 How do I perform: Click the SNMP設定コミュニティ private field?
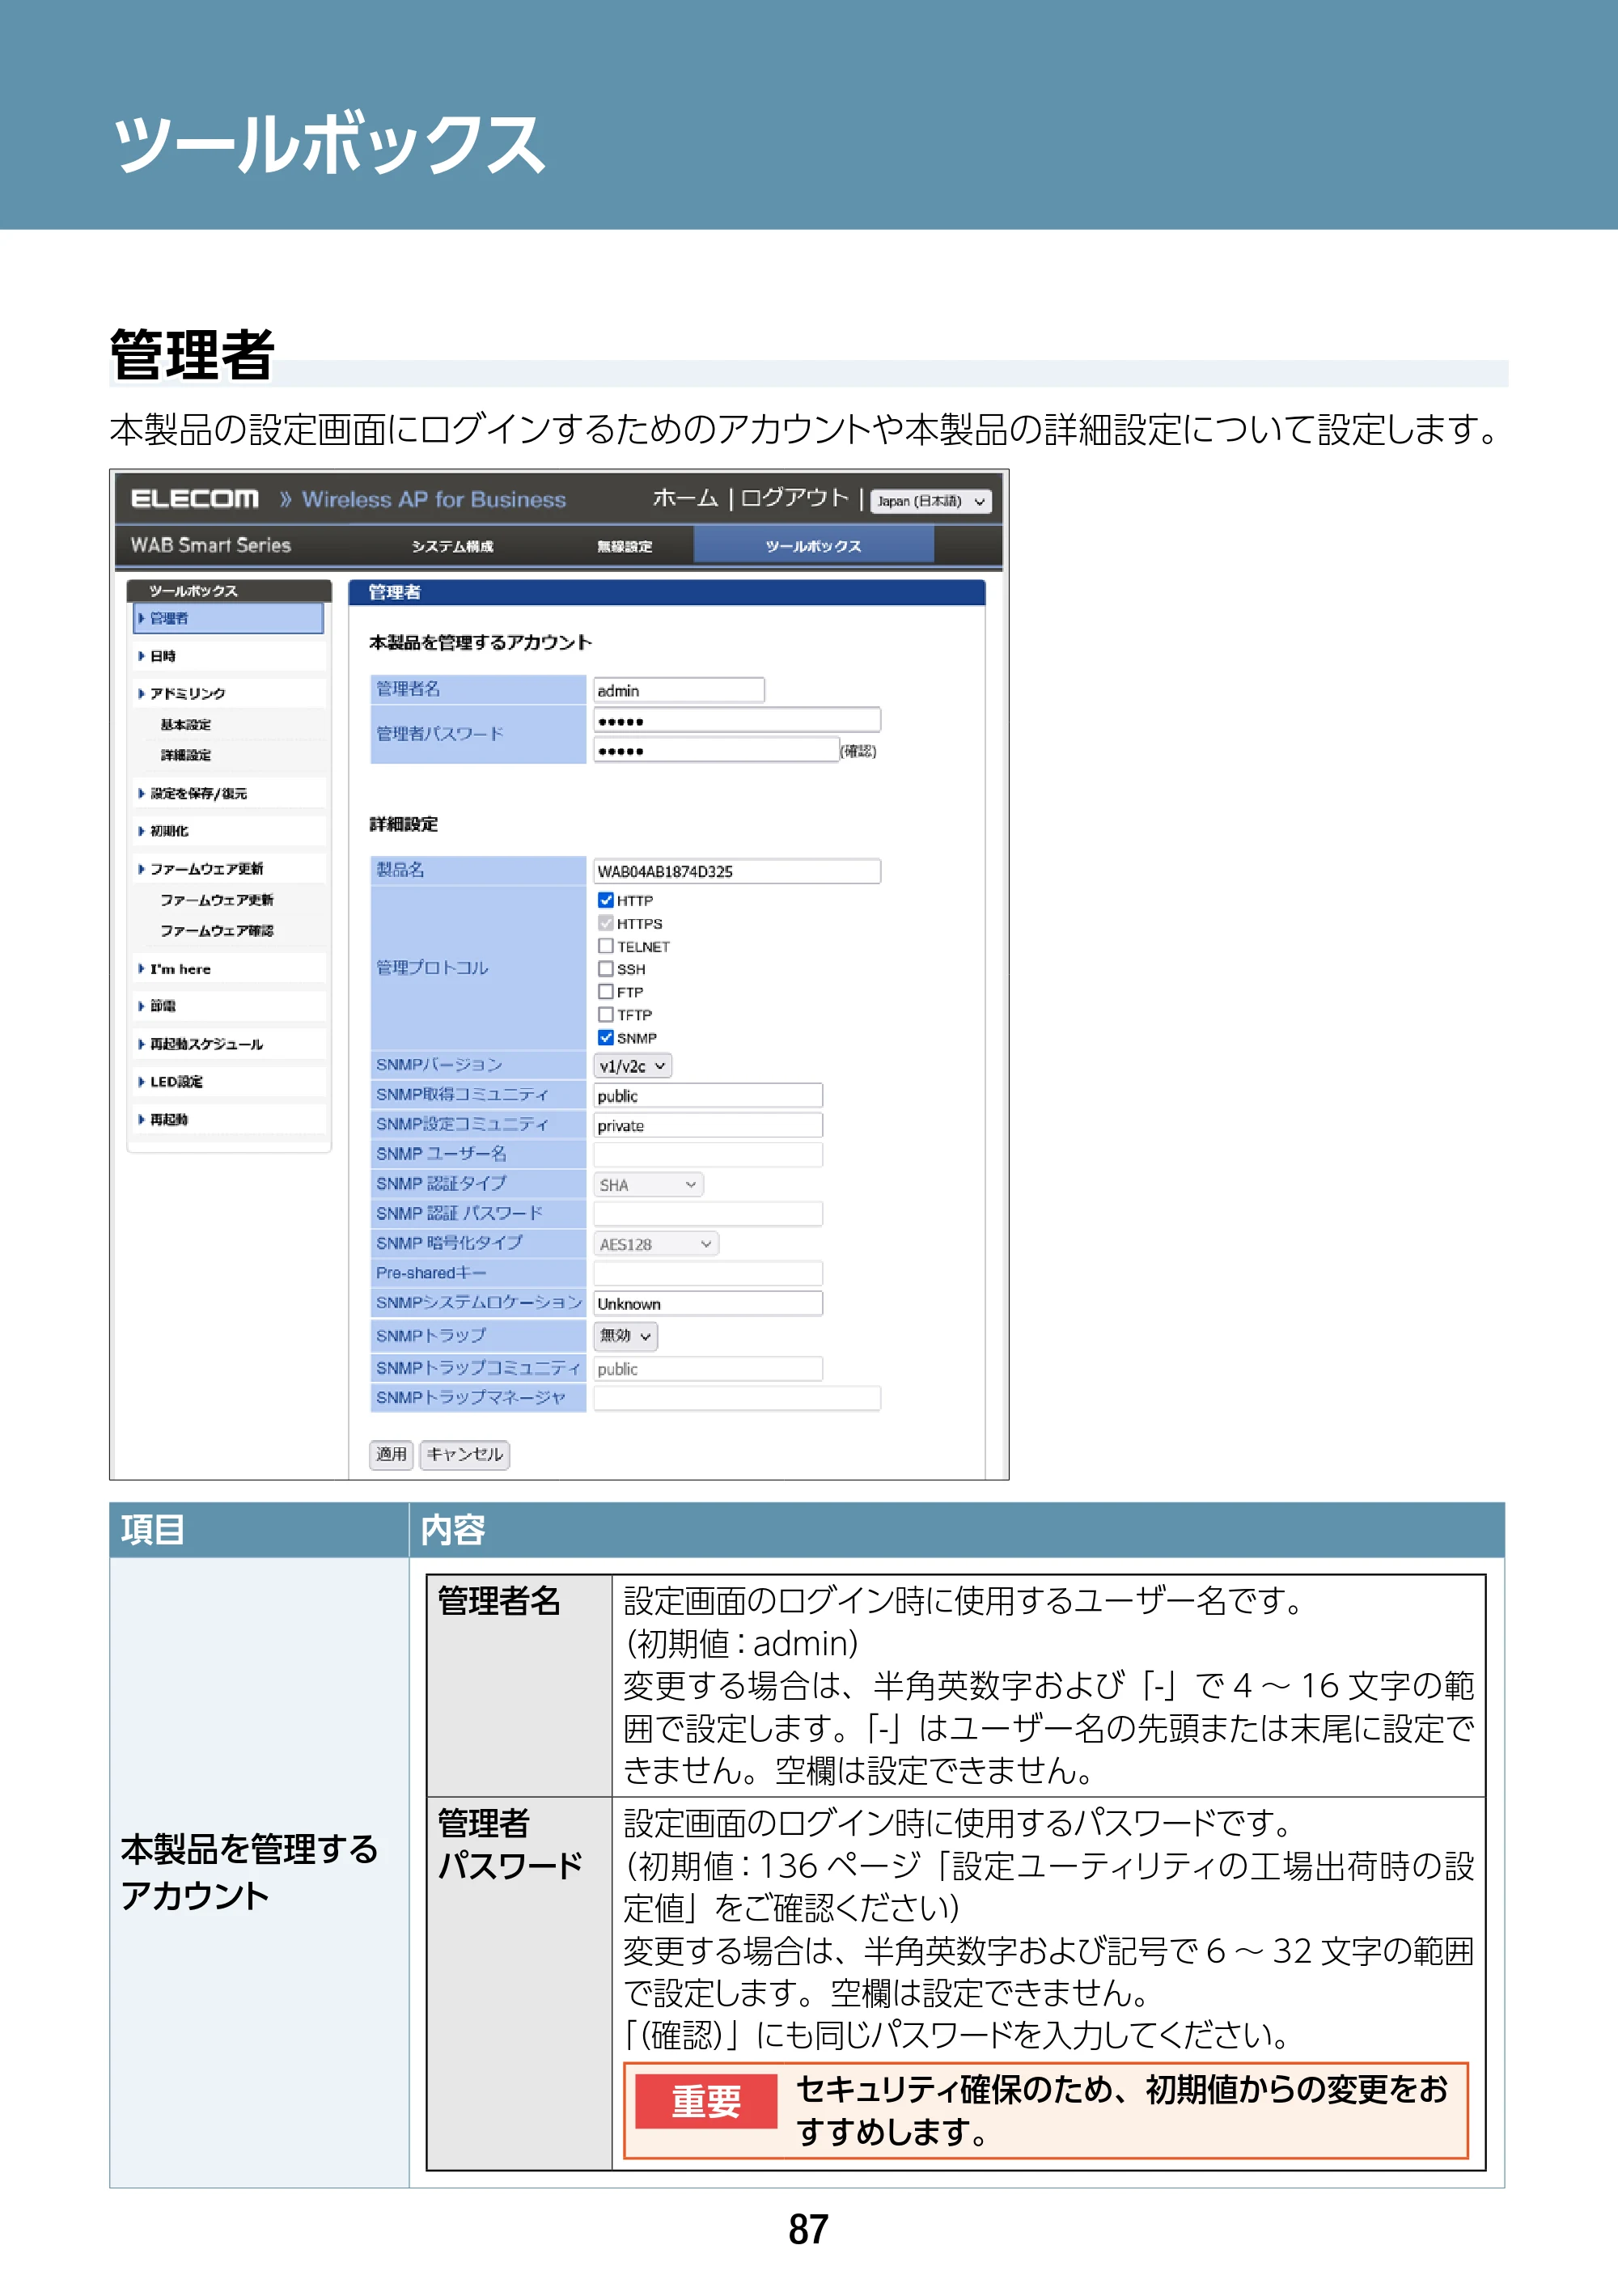coord(708,1125)
